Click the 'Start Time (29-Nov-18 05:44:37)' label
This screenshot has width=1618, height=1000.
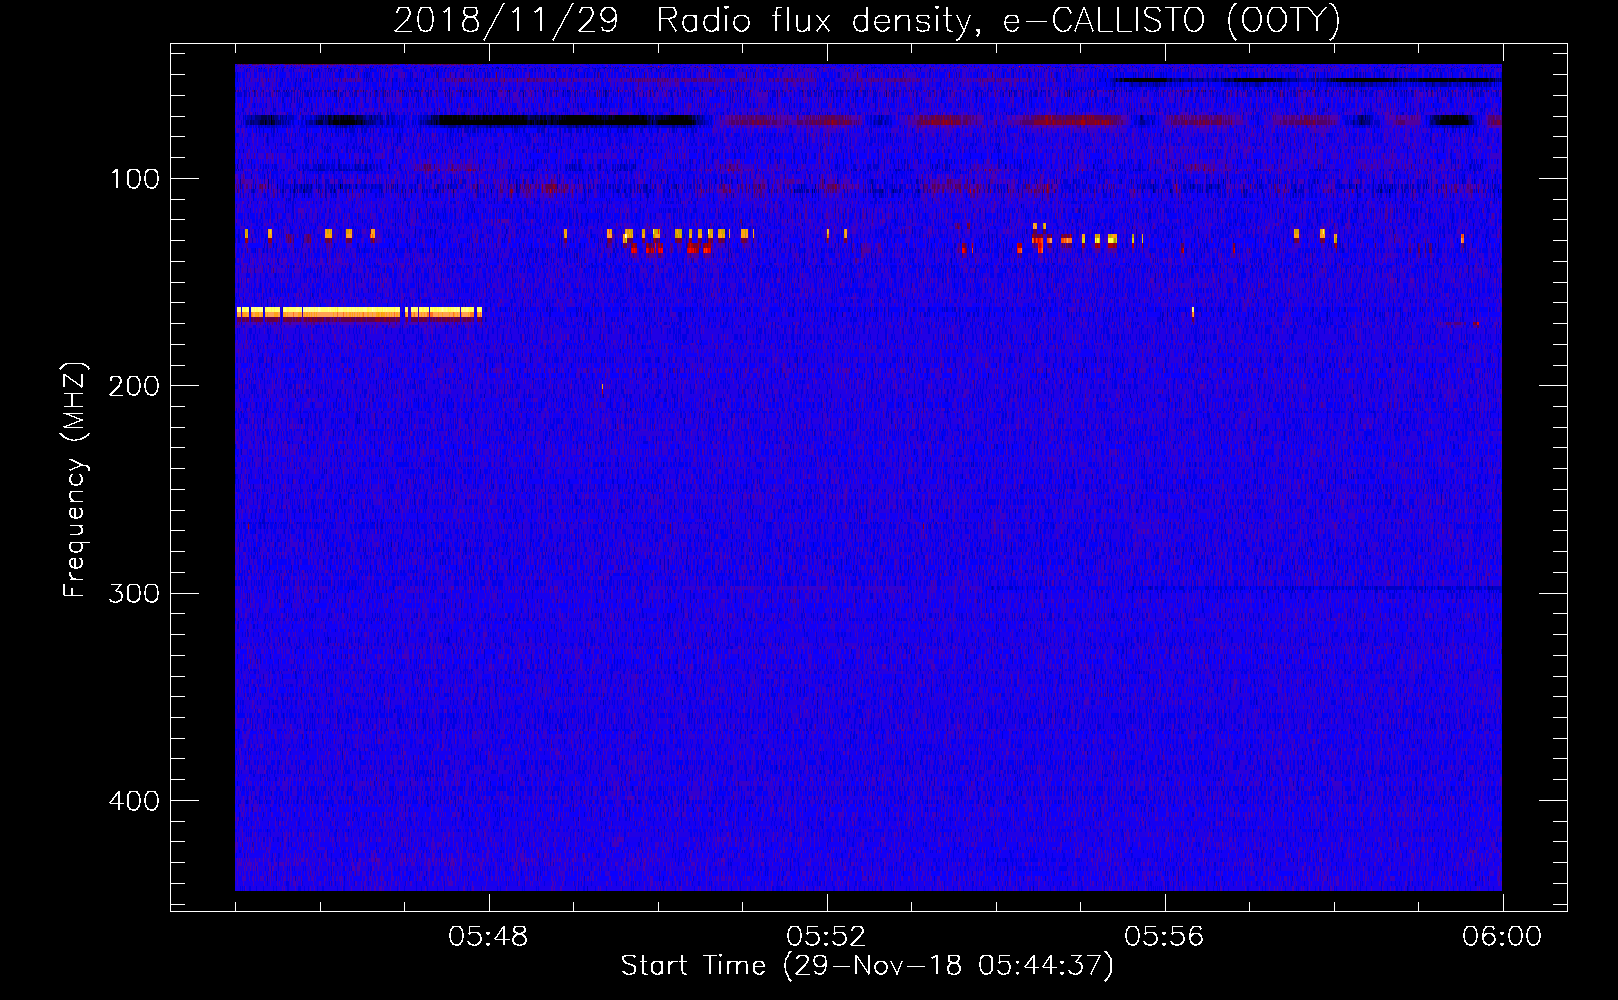[x=867, y=966]
